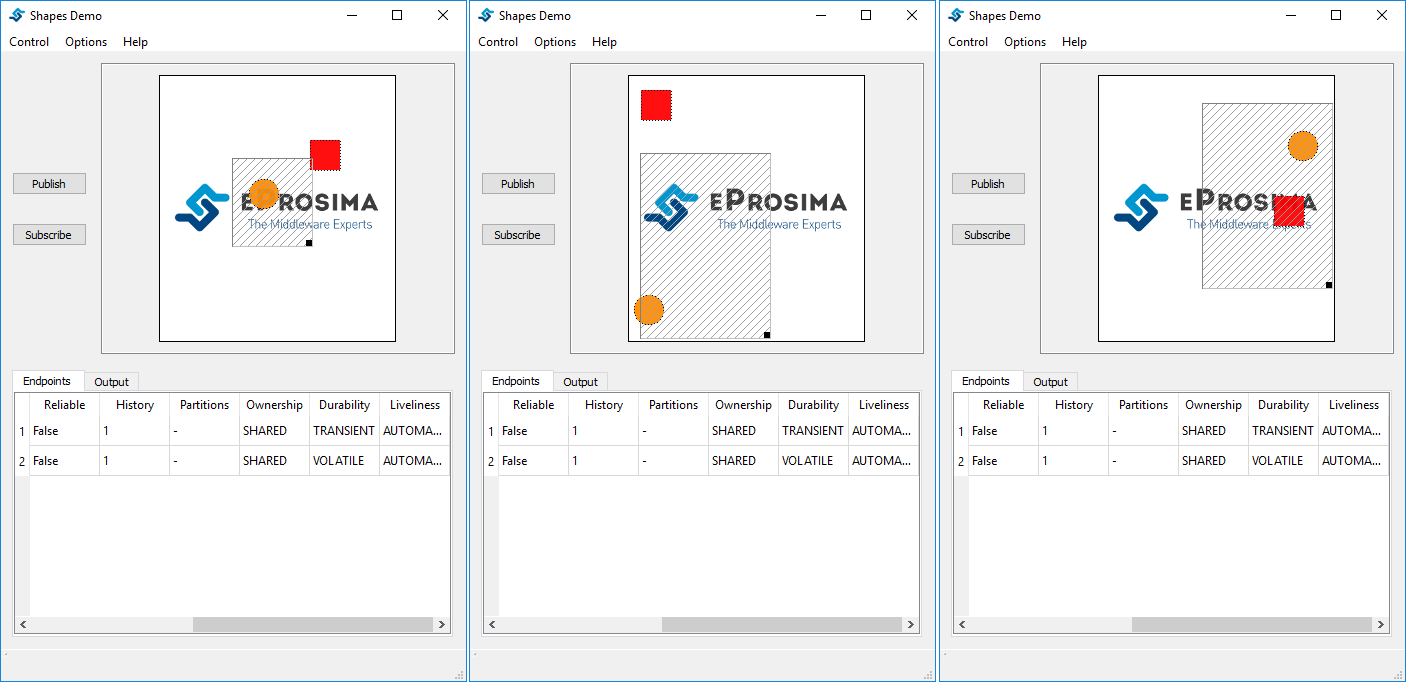Click Durability column header in middle window

[x=814, y=405]
